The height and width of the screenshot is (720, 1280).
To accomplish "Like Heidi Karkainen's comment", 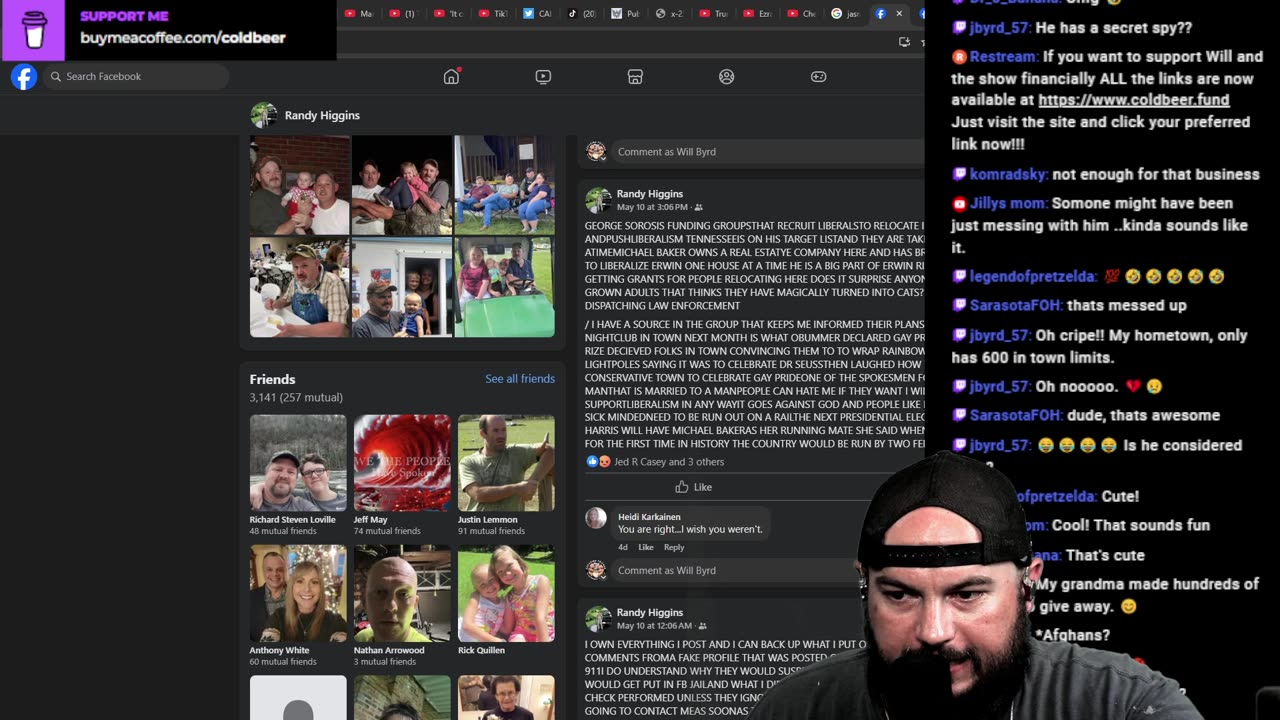I will [646, 547].
